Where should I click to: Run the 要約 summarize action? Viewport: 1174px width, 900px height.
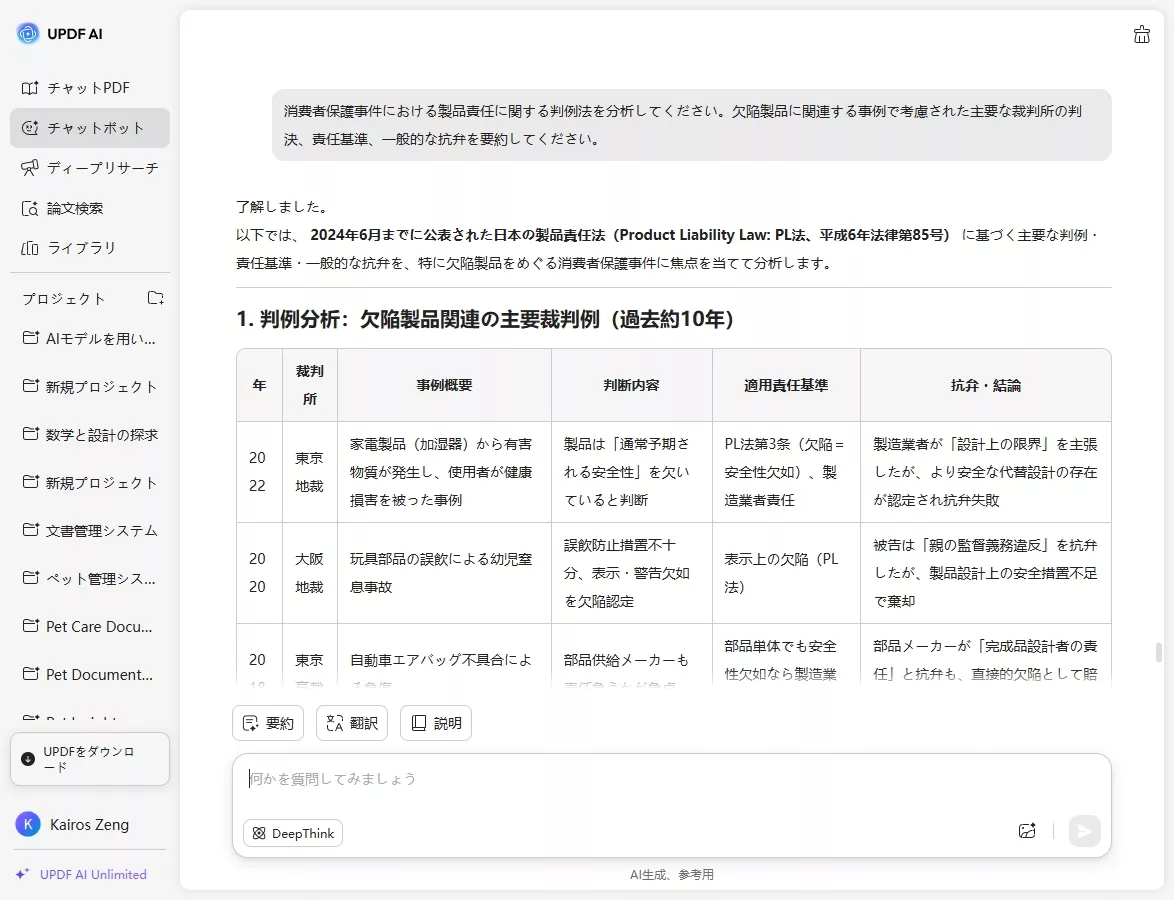coord(267,722)
